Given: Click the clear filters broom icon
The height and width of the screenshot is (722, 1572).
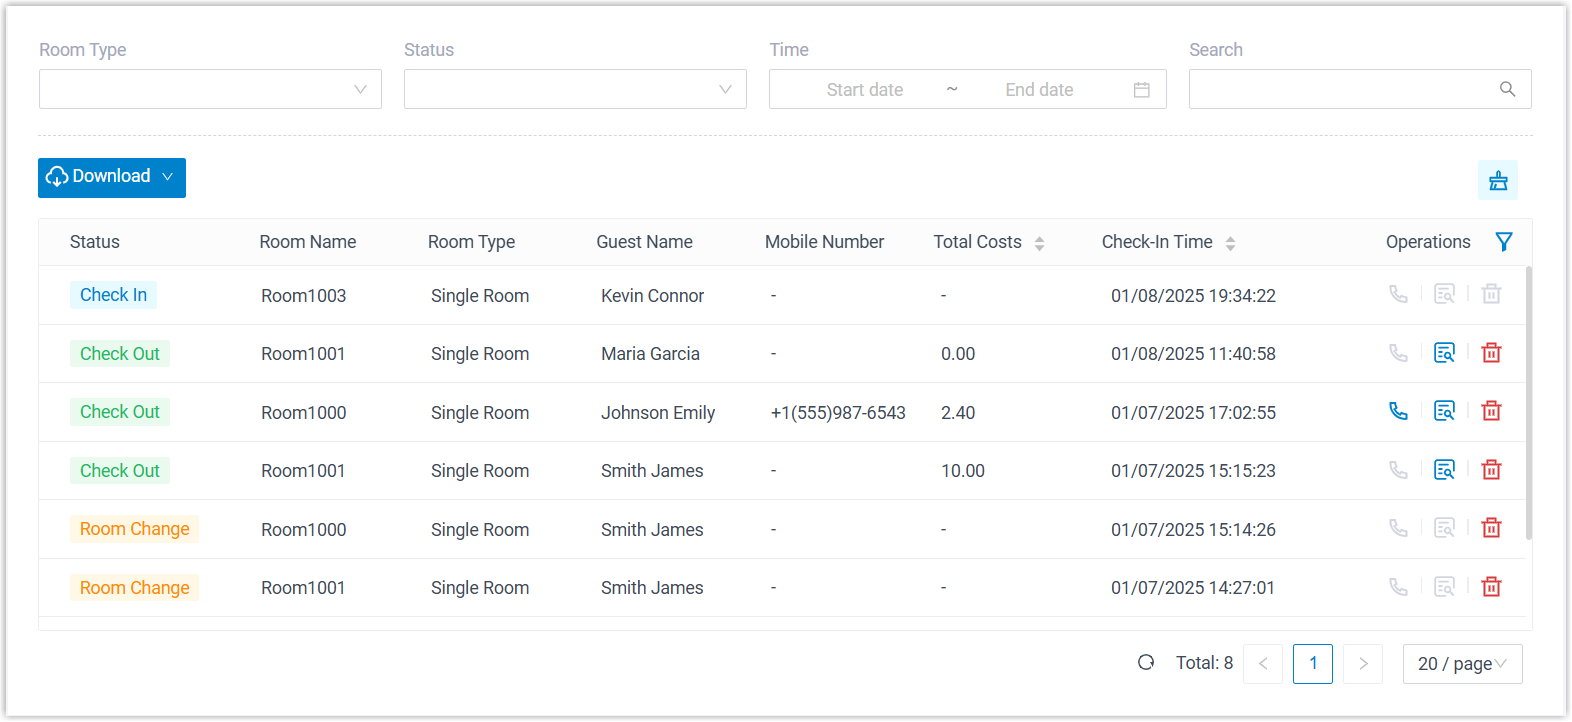Looking at the screenshot, I should click(x=1497, y=180).
